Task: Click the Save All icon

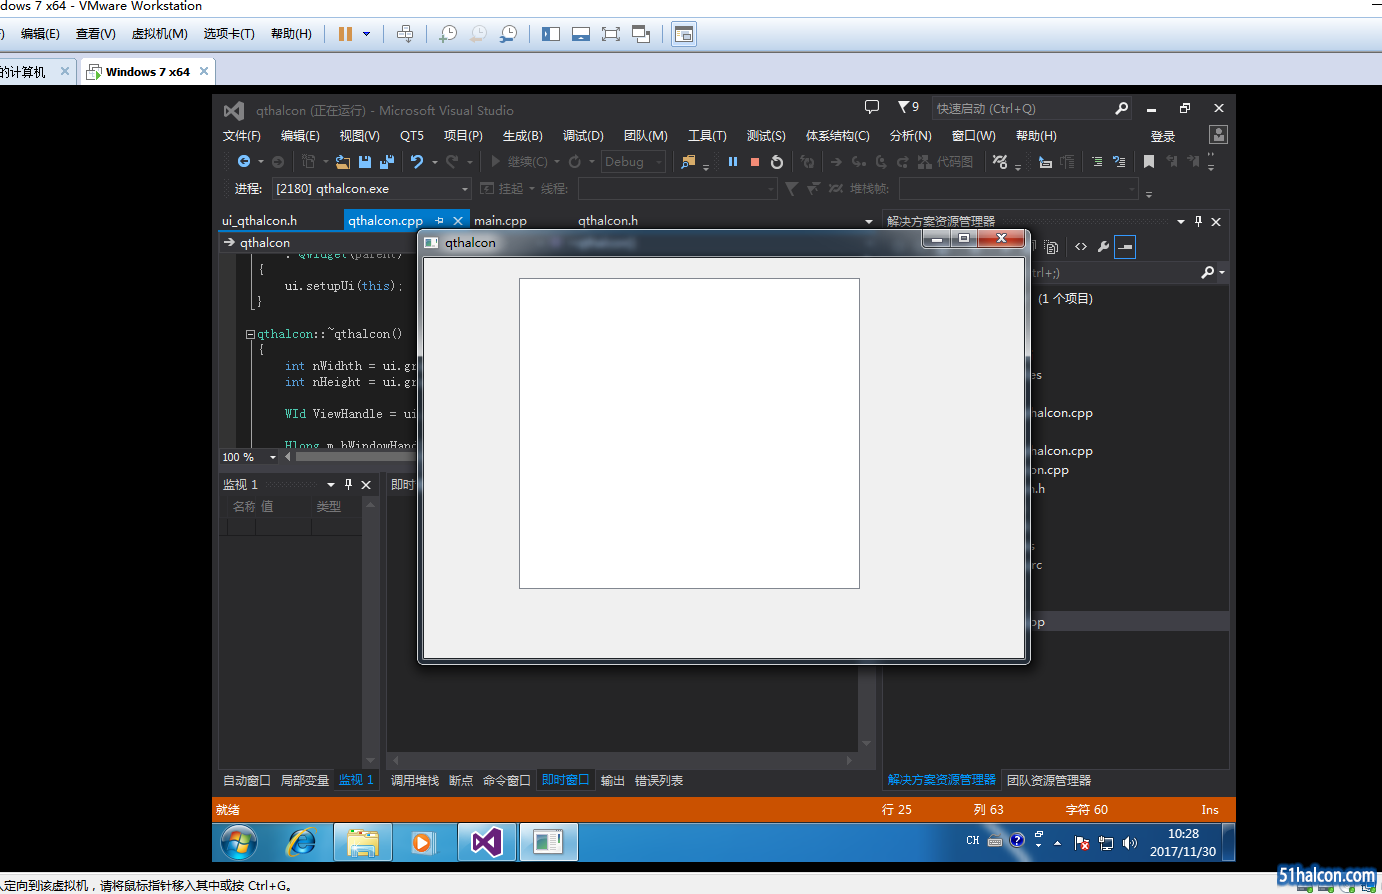Action: coord(387,162)
